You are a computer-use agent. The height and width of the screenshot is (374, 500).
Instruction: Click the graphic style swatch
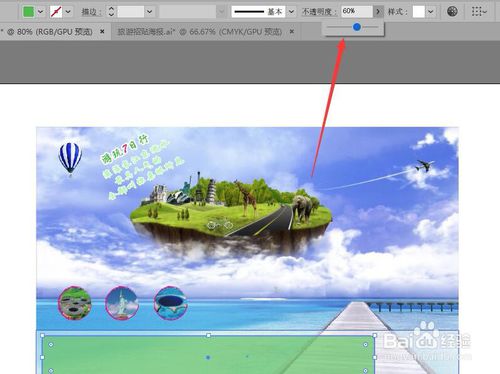419,12
